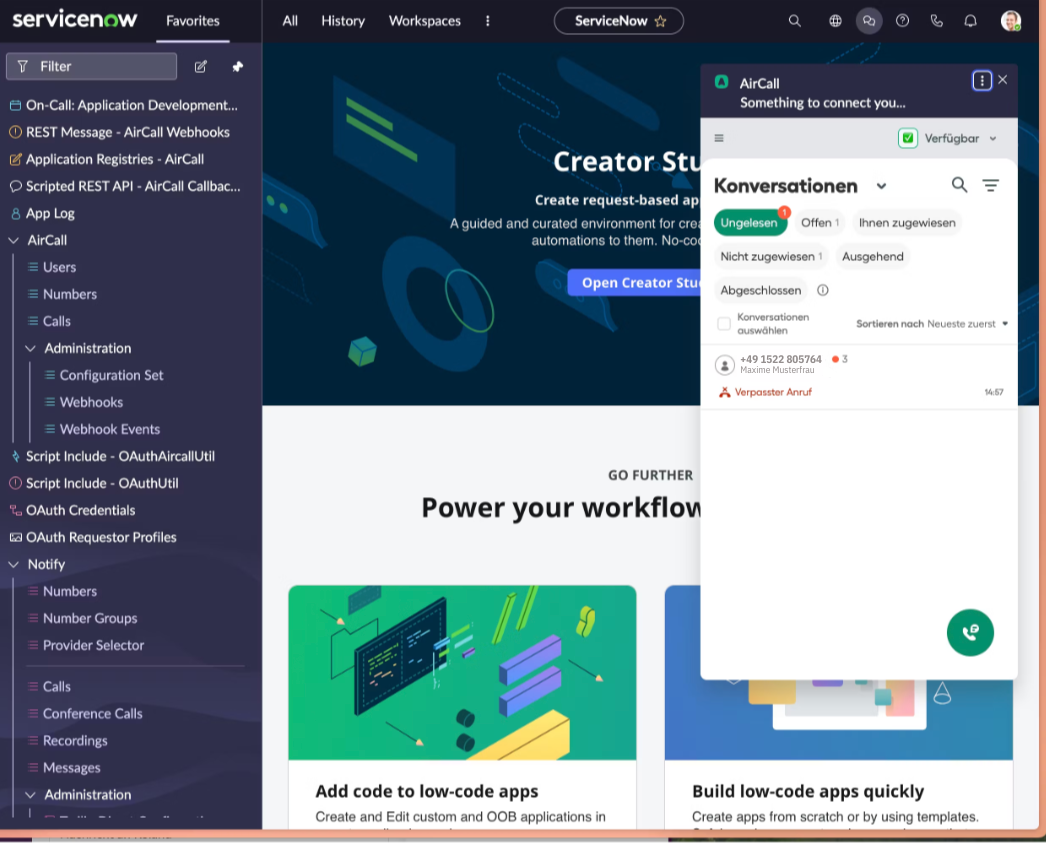
Task: Open Numbers under AirCall
Action: coord(69,294)
